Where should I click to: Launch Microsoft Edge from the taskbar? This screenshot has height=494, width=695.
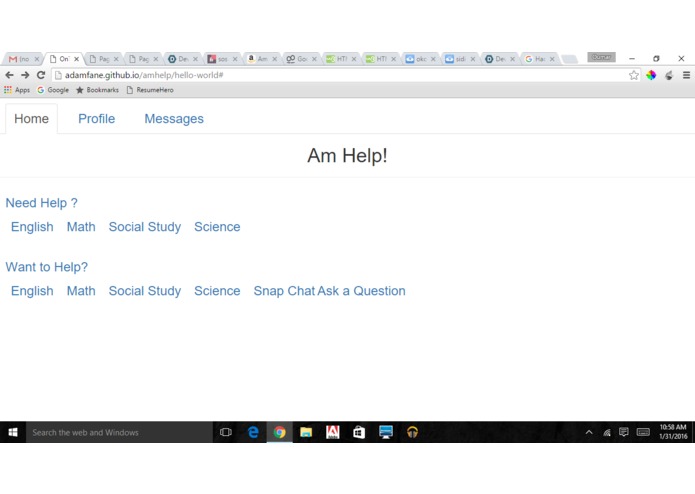(253, 432)
